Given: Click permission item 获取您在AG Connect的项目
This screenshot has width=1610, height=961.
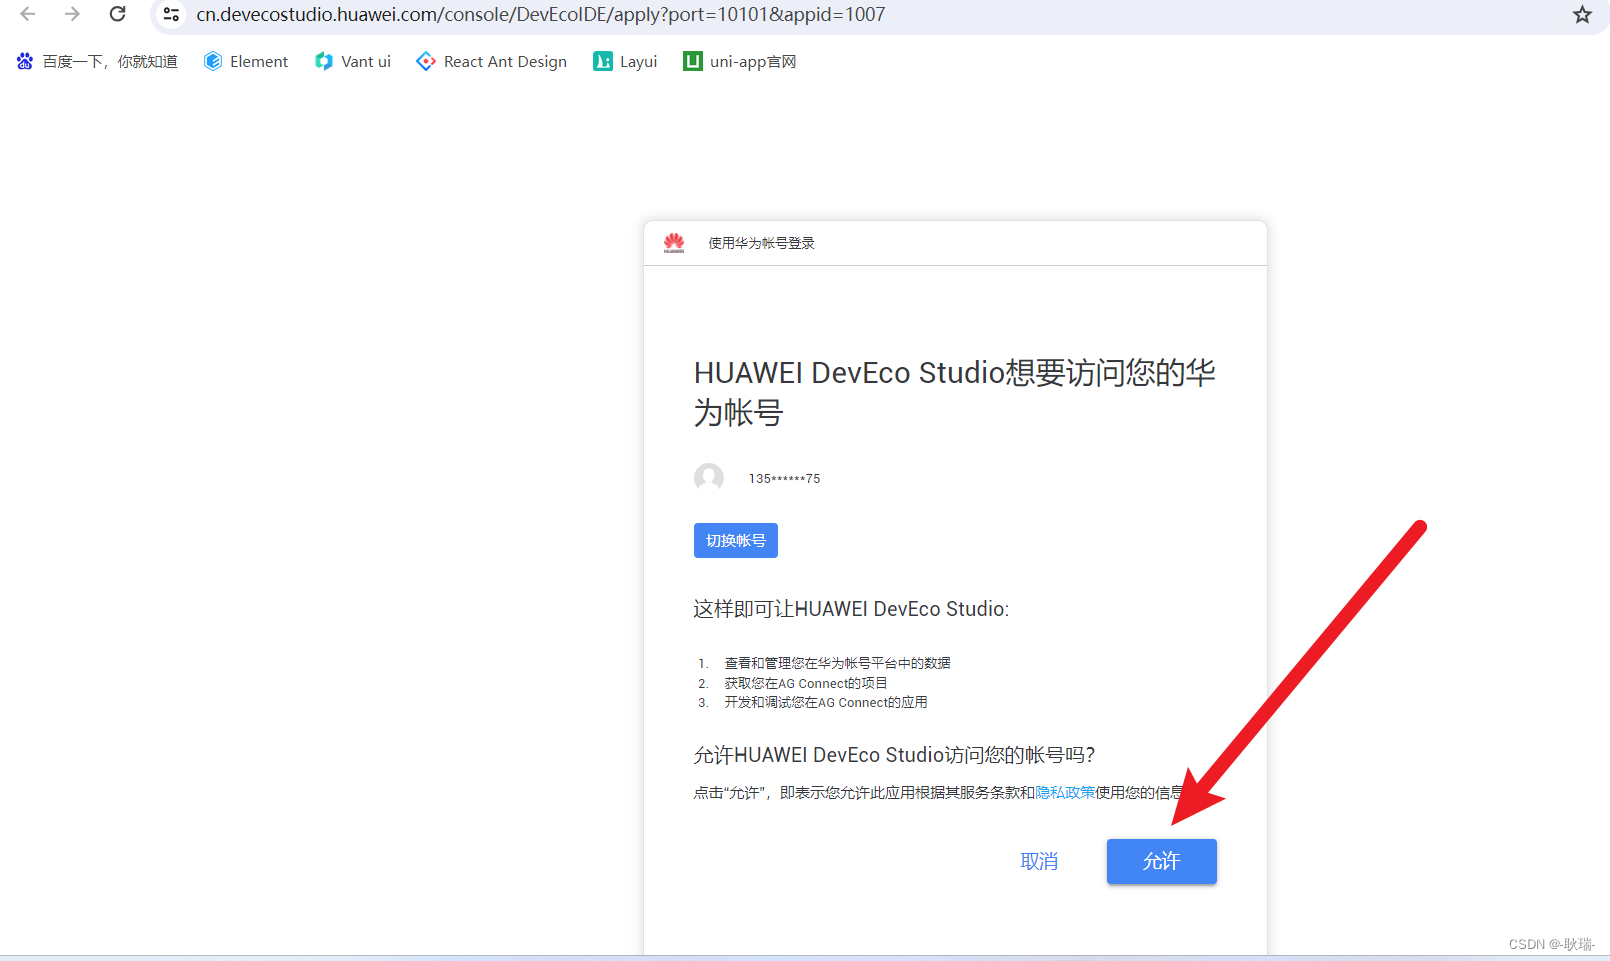Looking at the screenshot, I should [806, 683].
